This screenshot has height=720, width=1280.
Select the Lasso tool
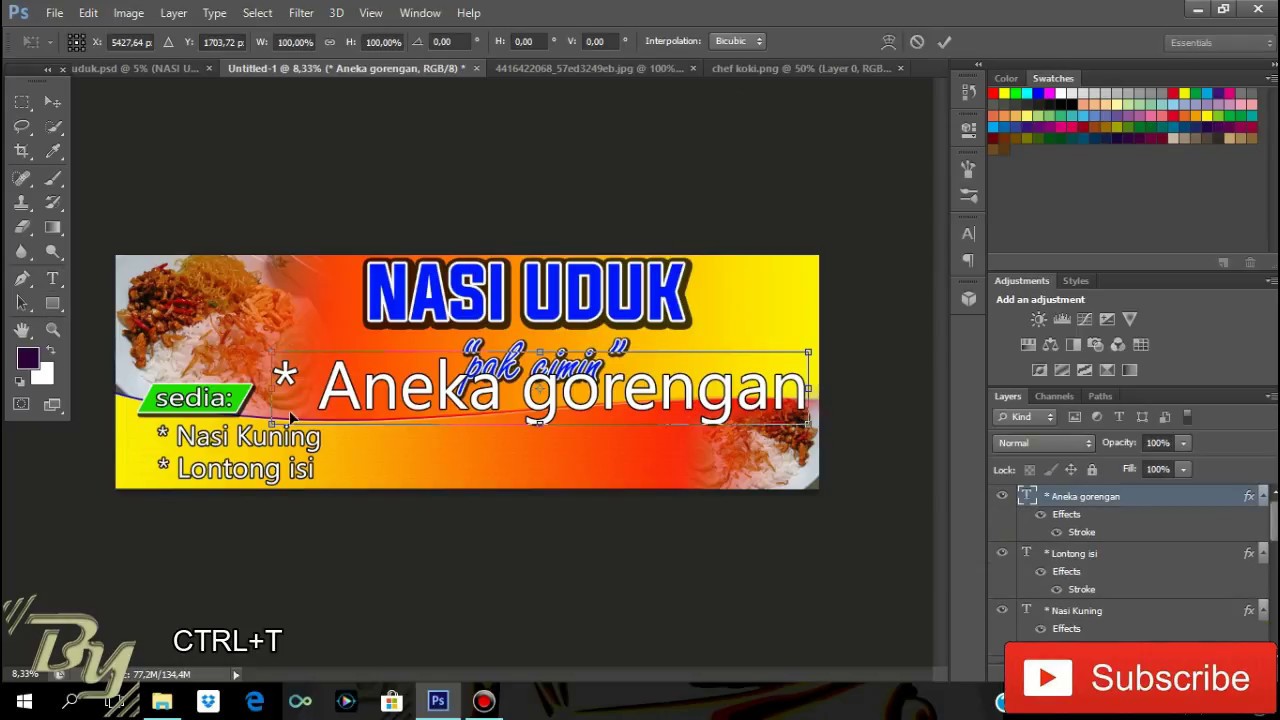click(x=22, y=127)
